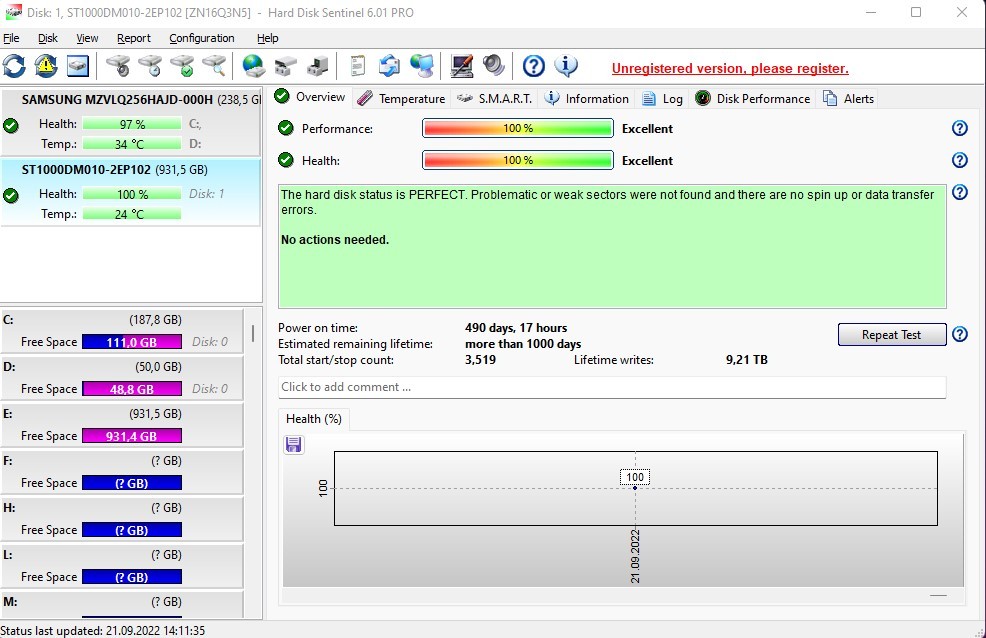Image resolution: width=986 pixels, height=638 pixels.
Task: Click the save floppy icon on health graph
Action: tap(294, 445)
